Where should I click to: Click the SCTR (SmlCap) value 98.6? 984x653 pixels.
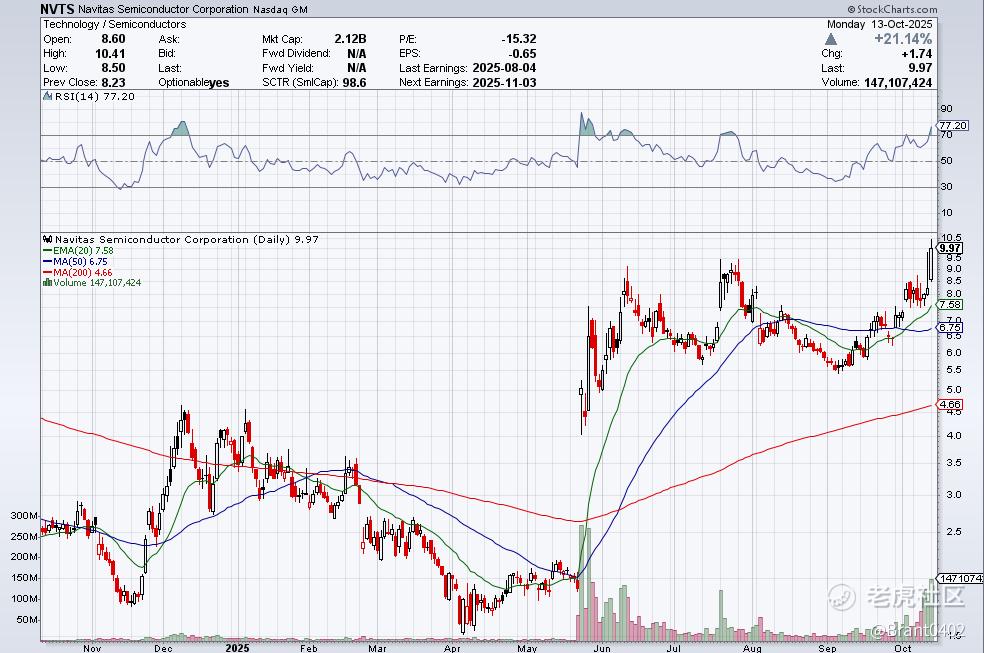click(x=355, y=82)
